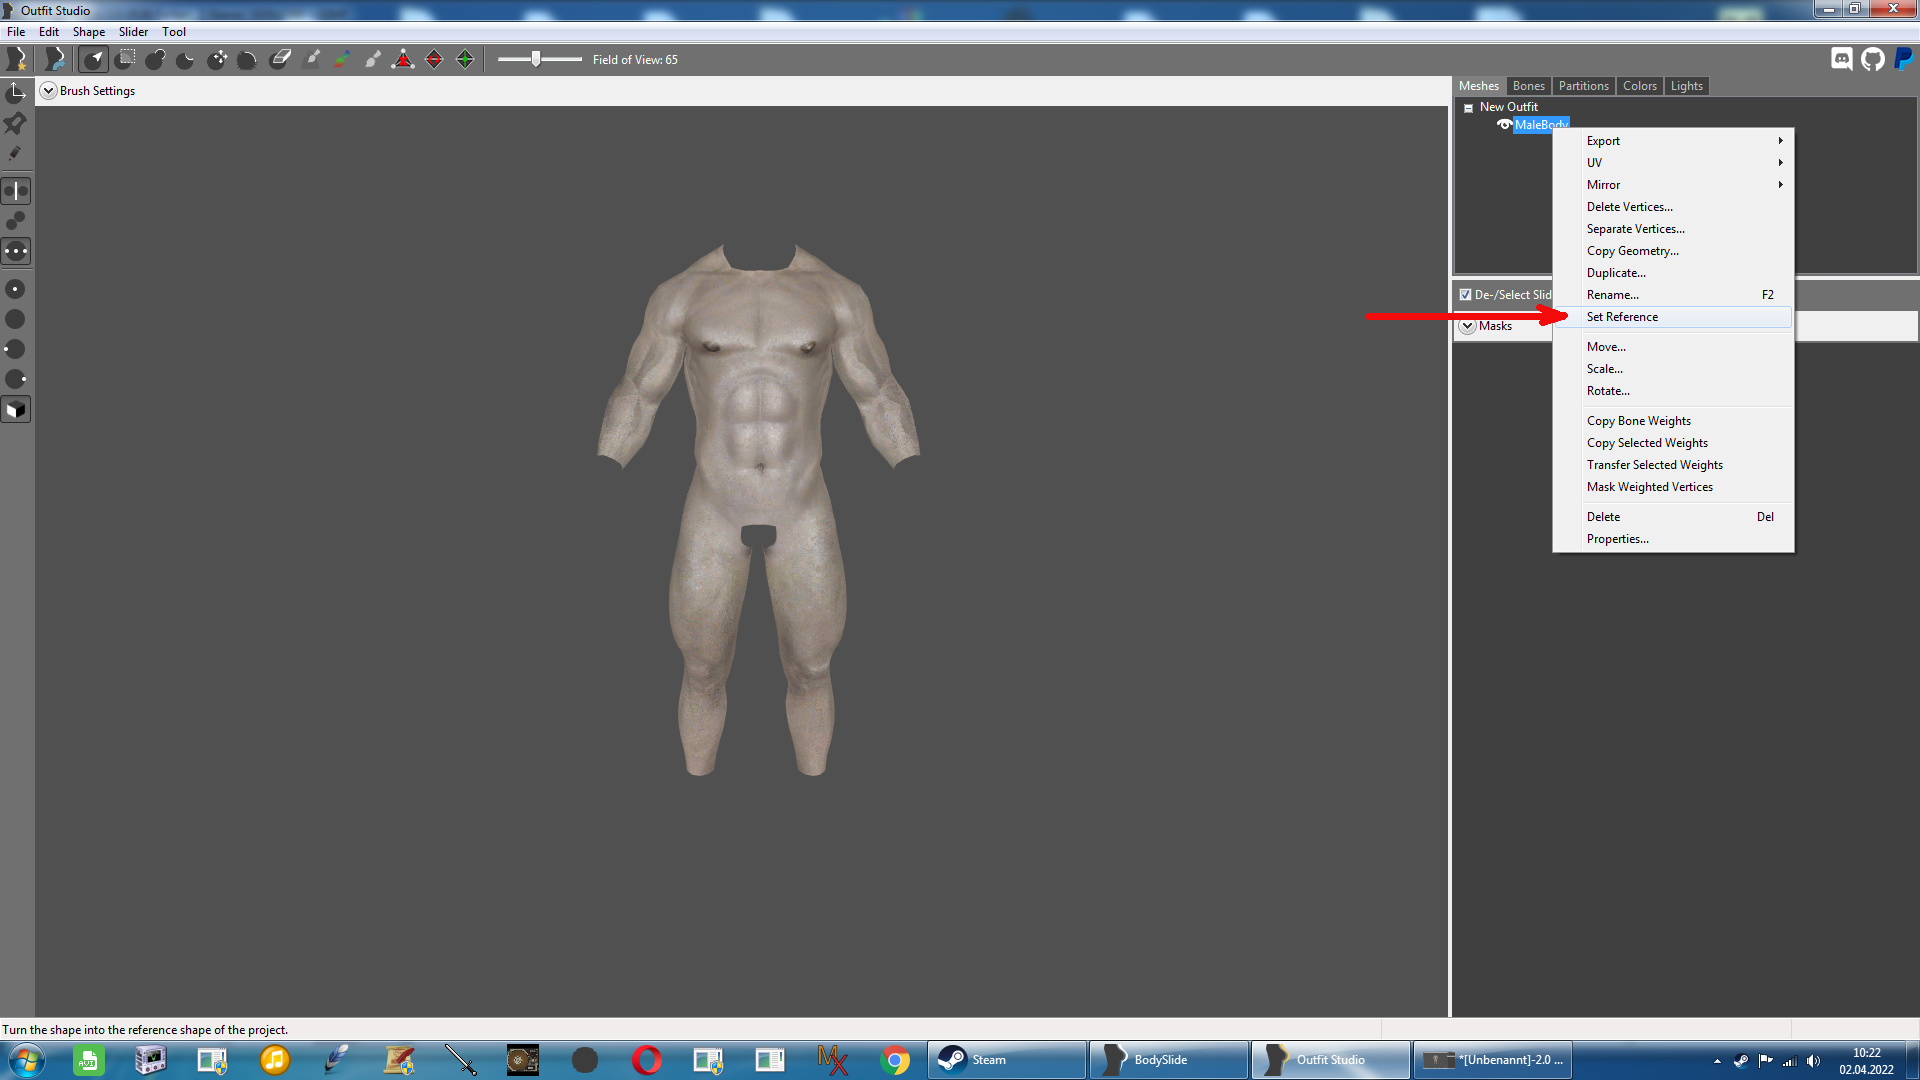The width and height of the screenshot is (1920, 1080).
Task: Activate the Split Edge tool
Action: click(x=465, y=60)
